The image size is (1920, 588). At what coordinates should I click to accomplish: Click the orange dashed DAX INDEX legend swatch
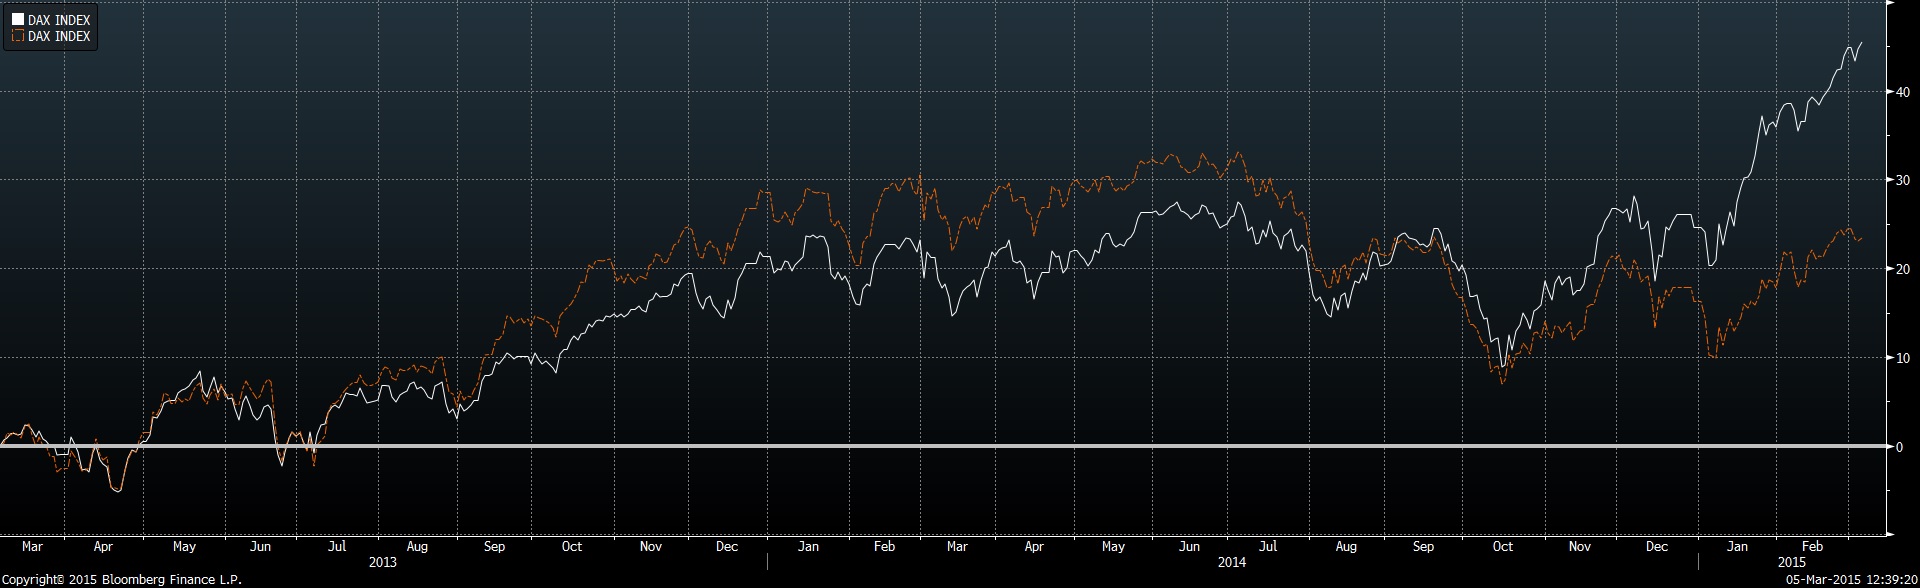tap(18, 36)
